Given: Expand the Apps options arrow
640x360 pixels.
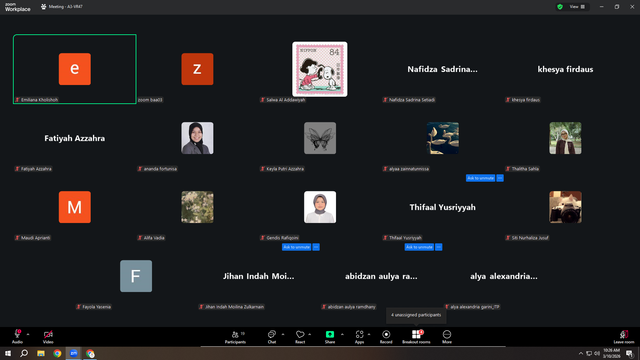Looking at the screenshot, I should click(369, 334).
